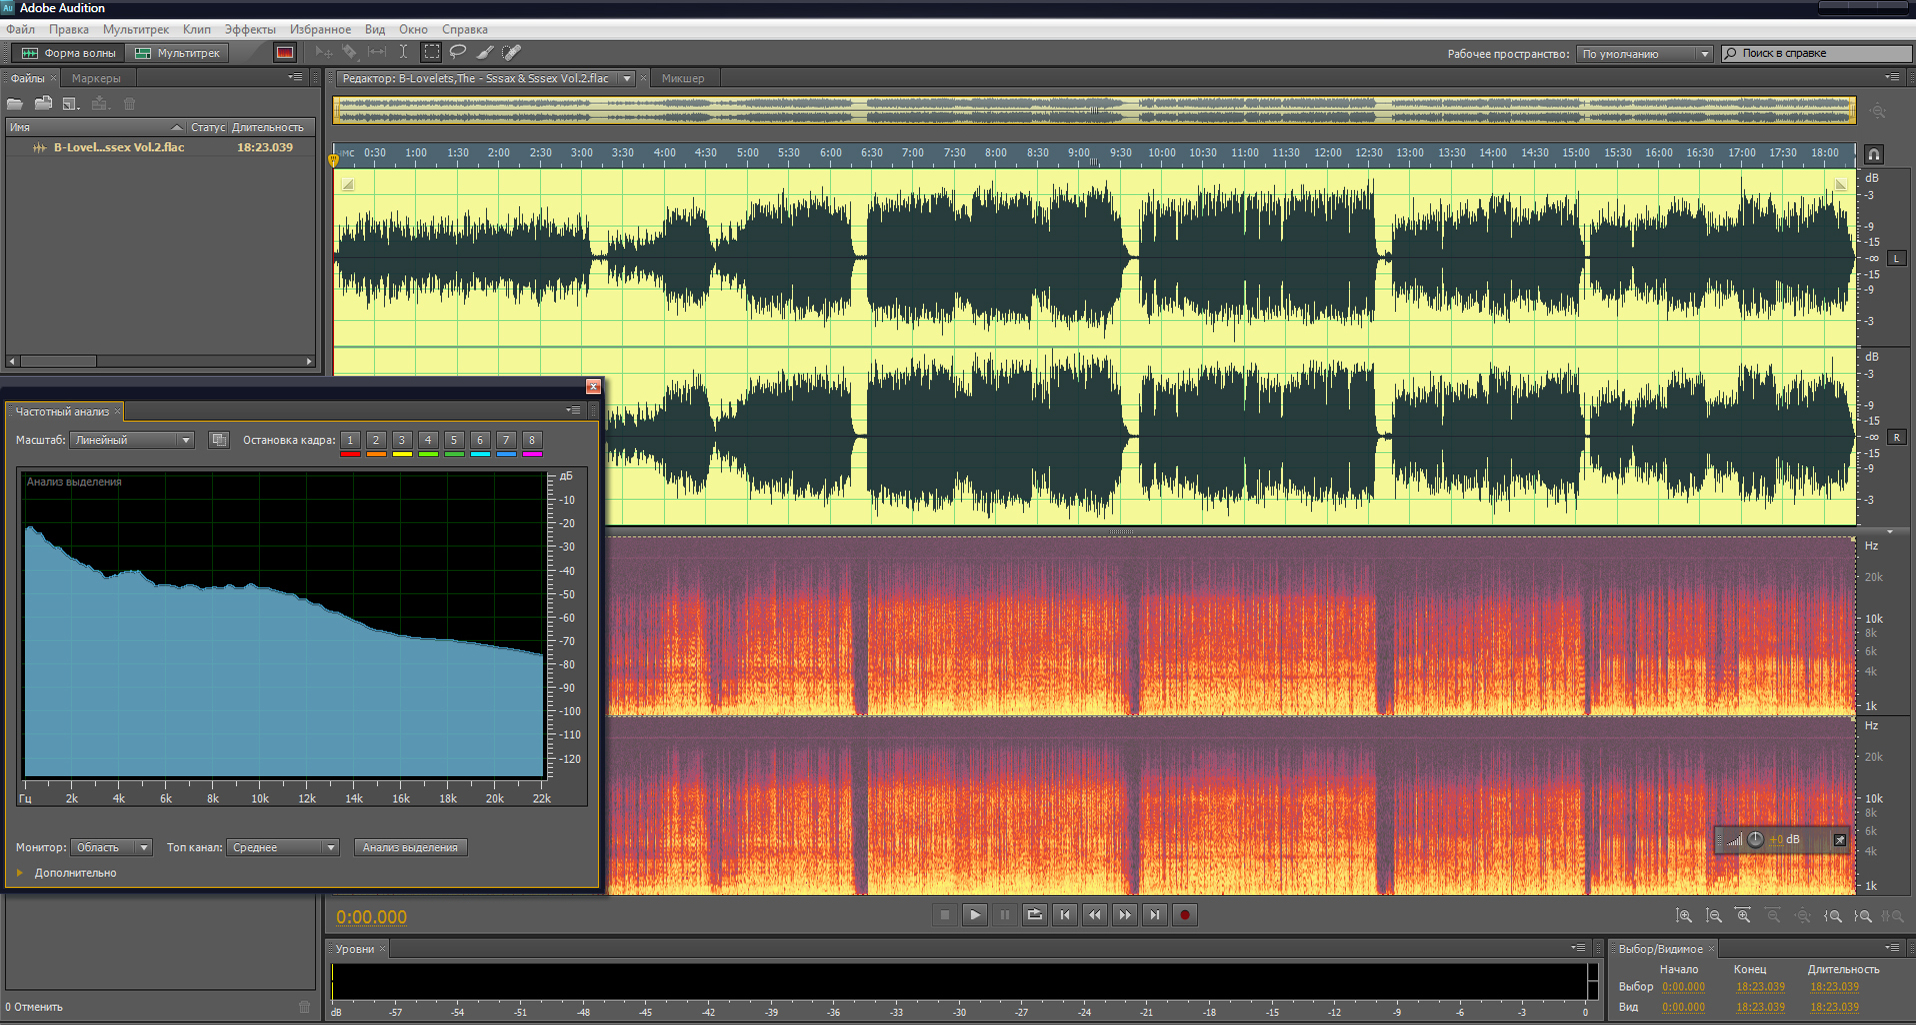1916x1025 pixels.
Task: Click the Анализ выделения button
Action: tap(410, 848)
